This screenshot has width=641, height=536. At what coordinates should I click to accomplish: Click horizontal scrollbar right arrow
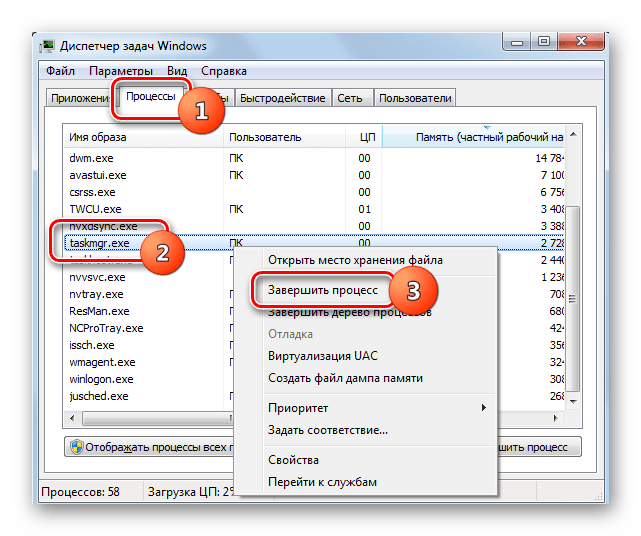tap(556, 418)
